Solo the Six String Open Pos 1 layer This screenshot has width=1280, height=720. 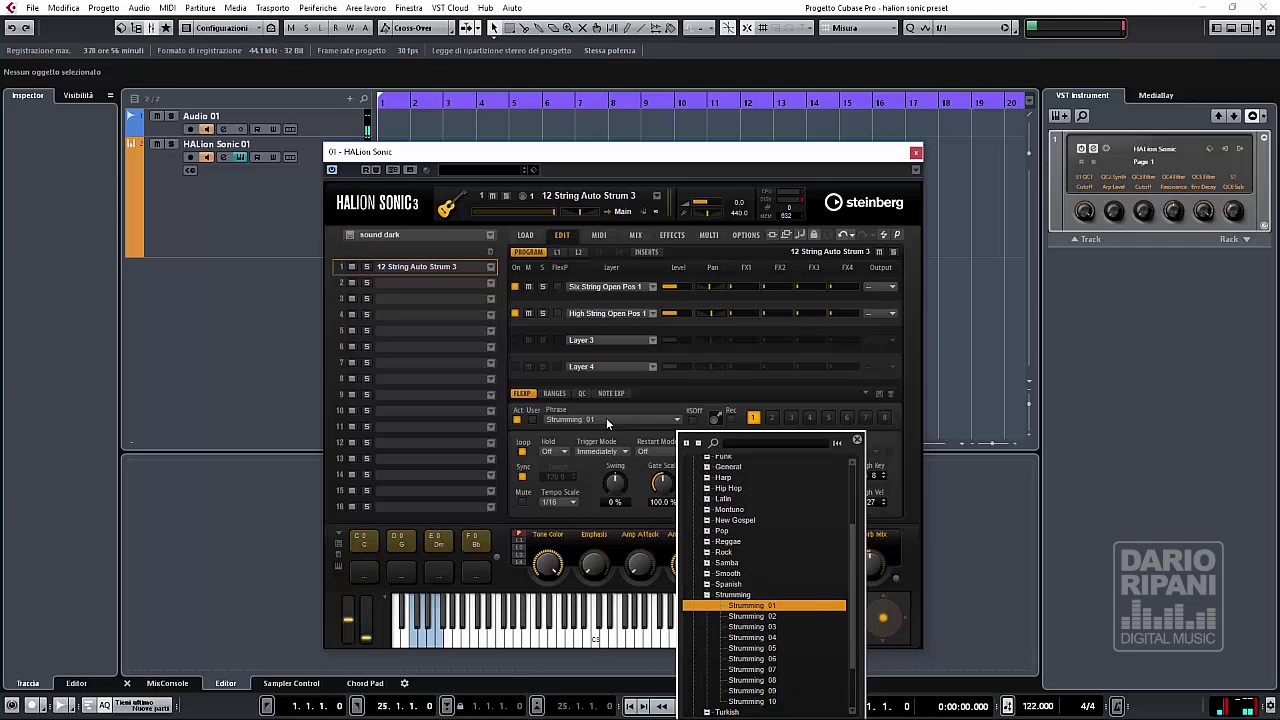tap(543, 287)
